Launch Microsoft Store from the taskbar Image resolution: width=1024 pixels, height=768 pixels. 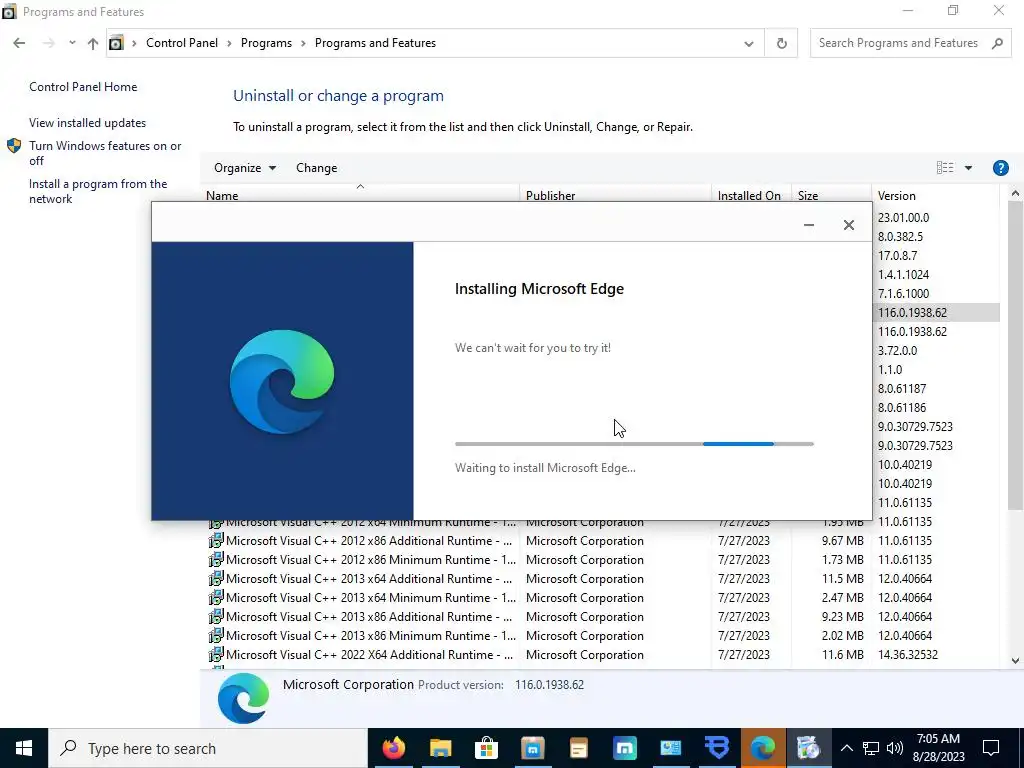pyautogui.click(x=487, y=748)
